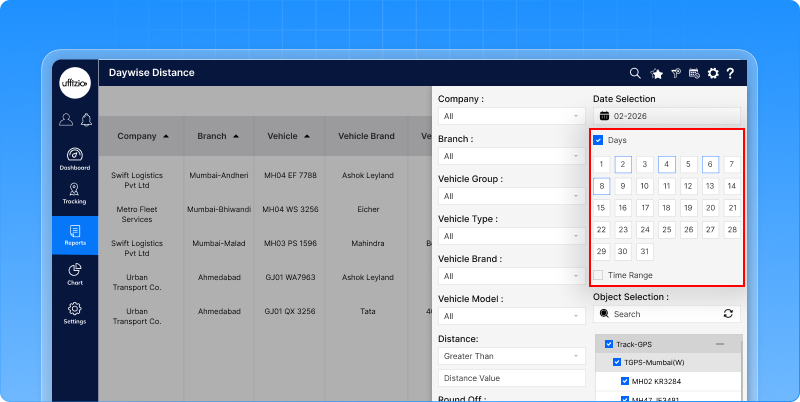Select day 15 in the calendar

coord(601,208)
